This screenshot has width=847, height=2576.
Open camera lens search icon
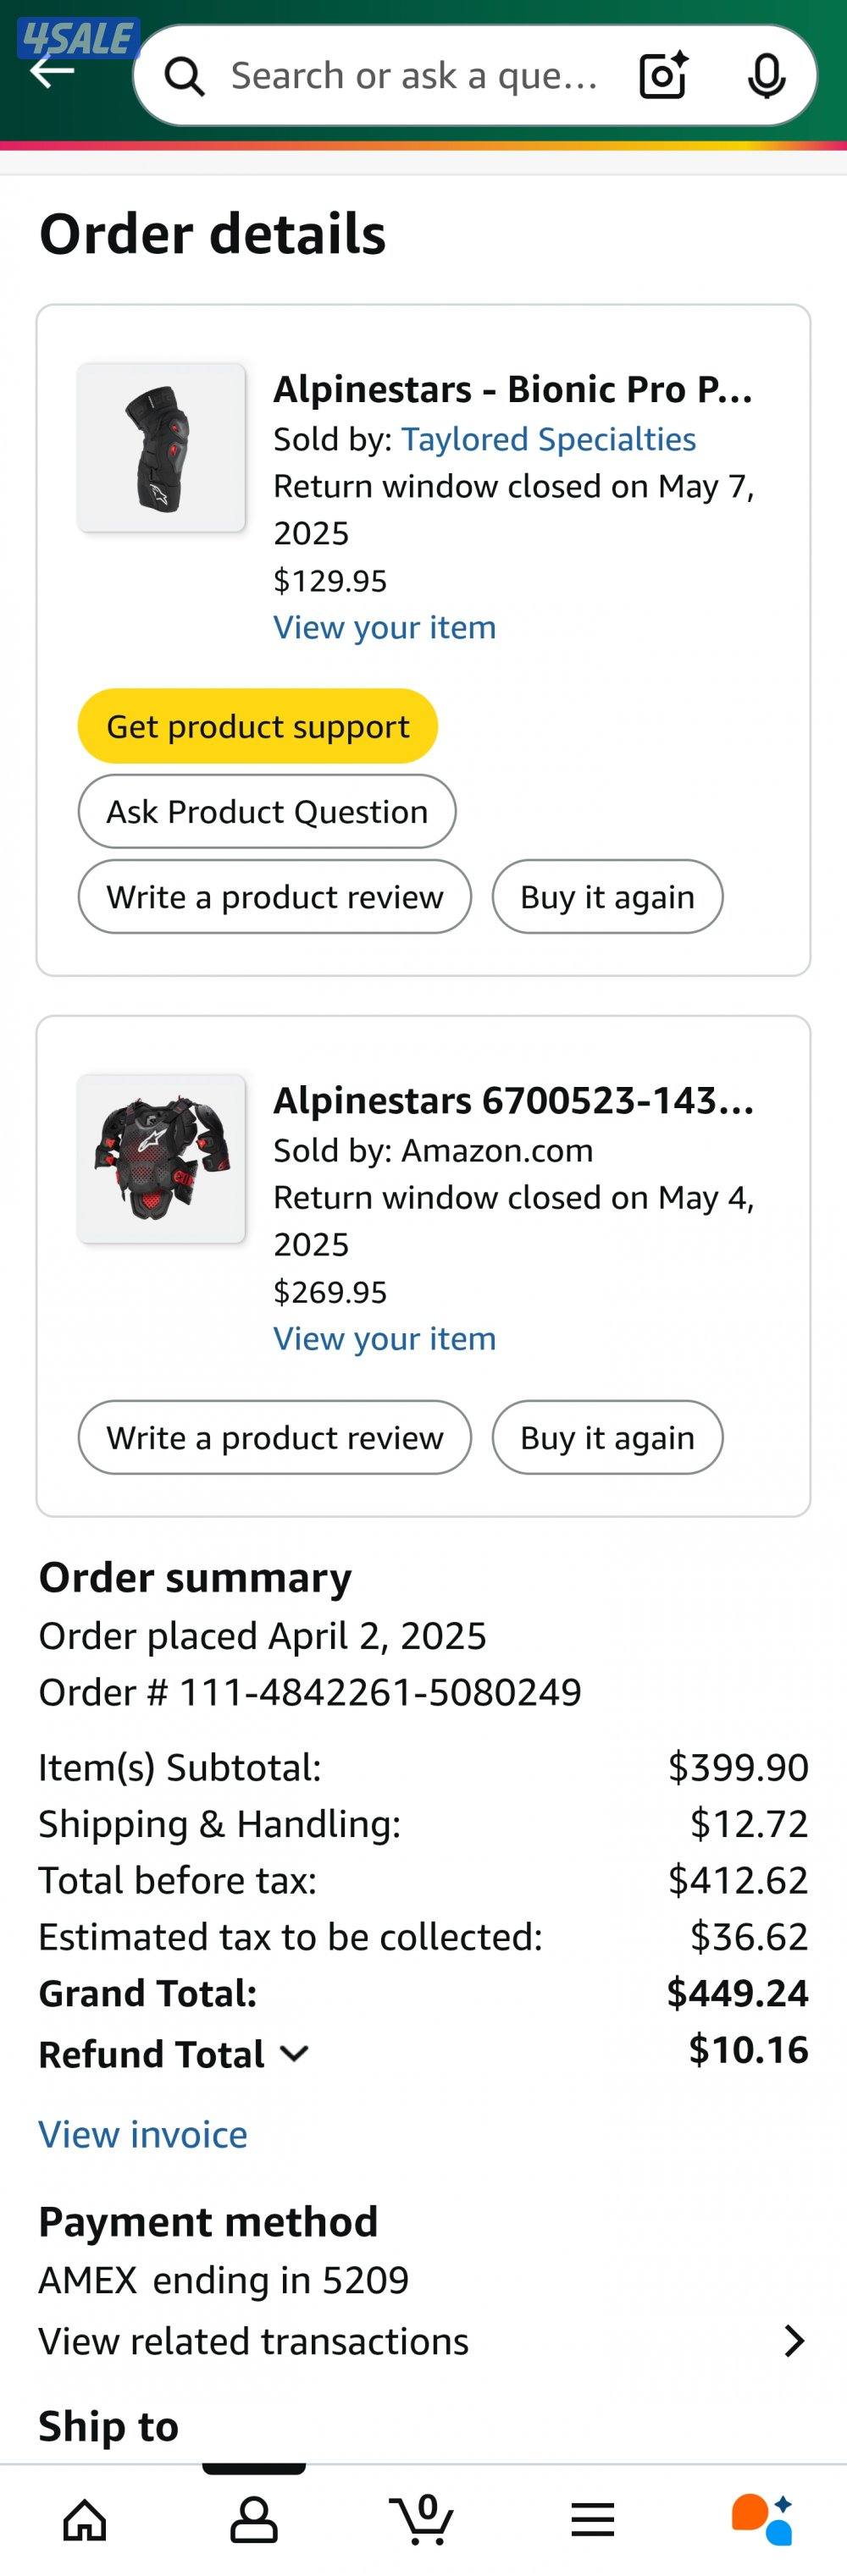664,75
